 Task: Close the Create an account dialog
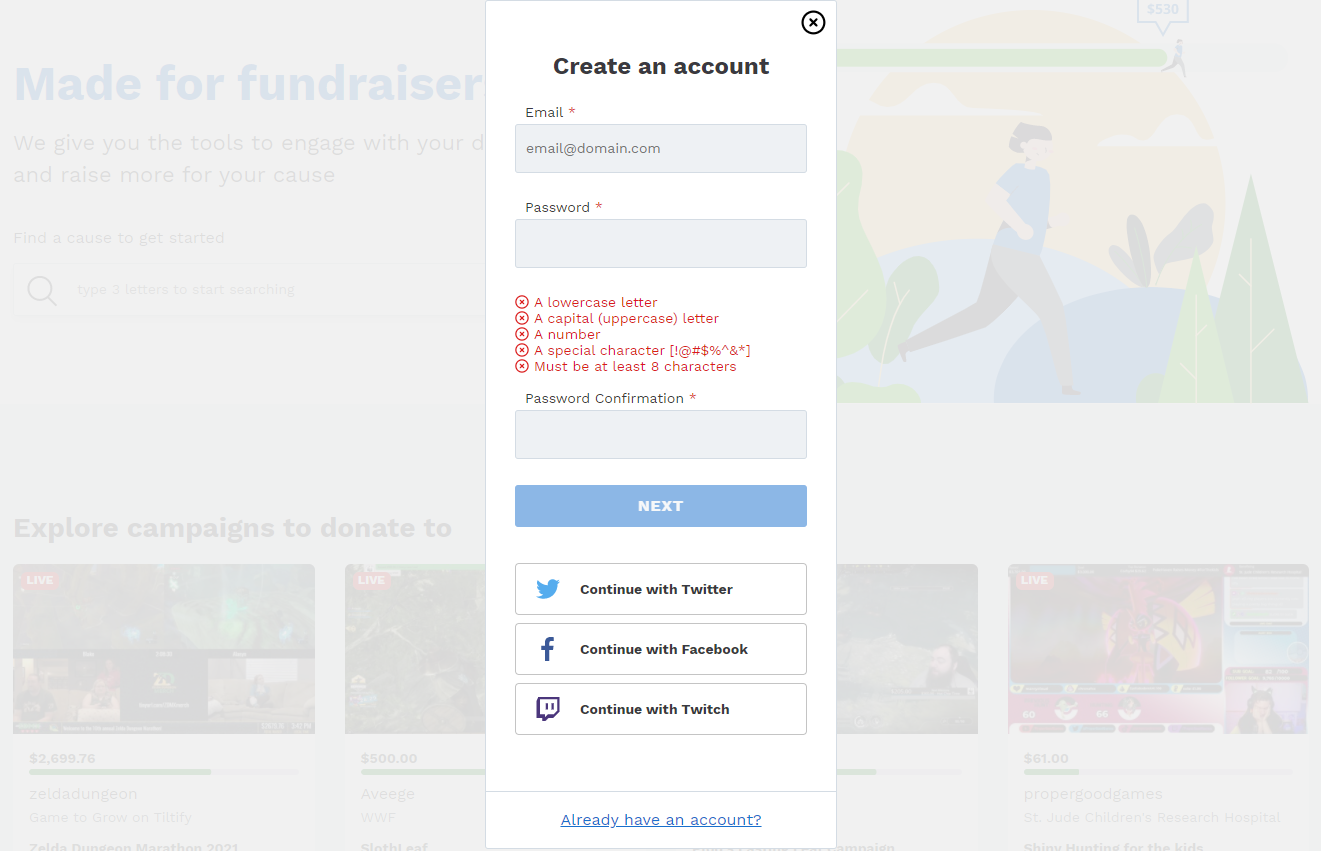click(x=813, y=22)
